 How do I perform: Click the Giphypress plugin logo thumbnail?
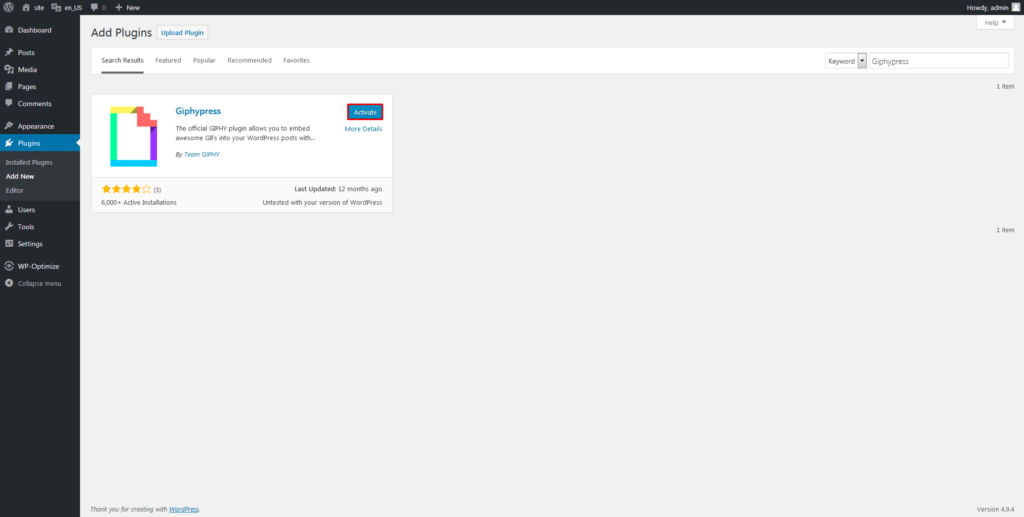[134, 136]
